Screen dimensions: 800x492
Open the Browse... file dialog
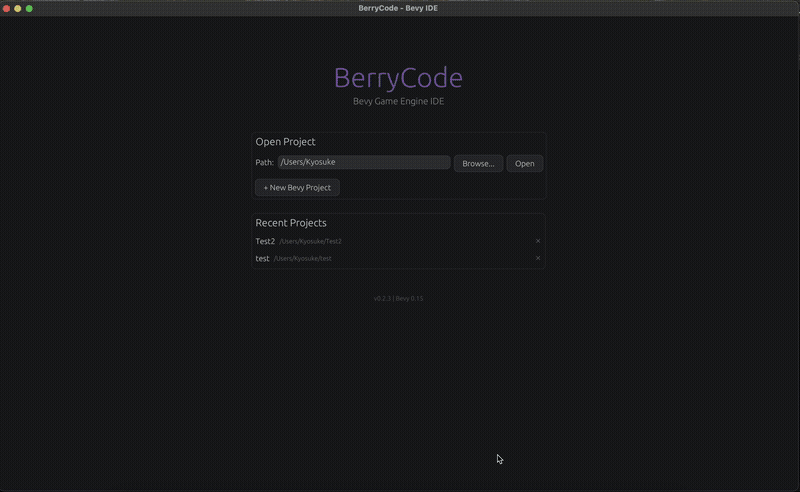pyautogui.click(x=478, y=164)
